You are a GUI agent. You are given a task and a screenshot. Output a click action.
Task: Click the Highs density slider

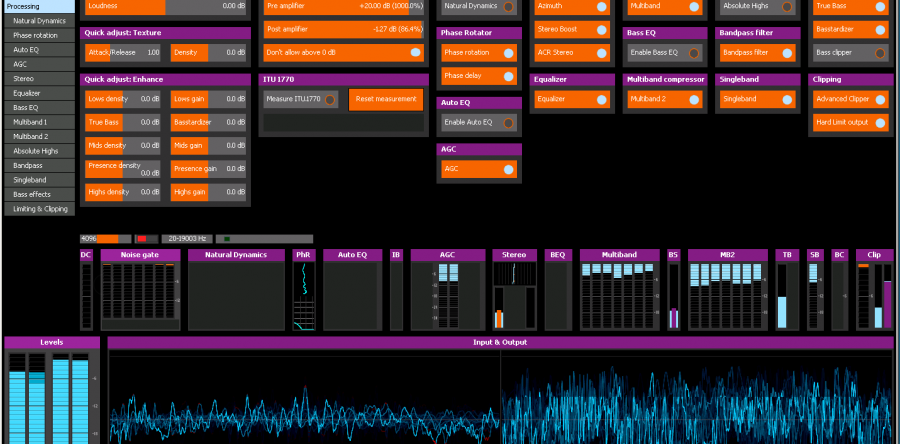(123, 192)
